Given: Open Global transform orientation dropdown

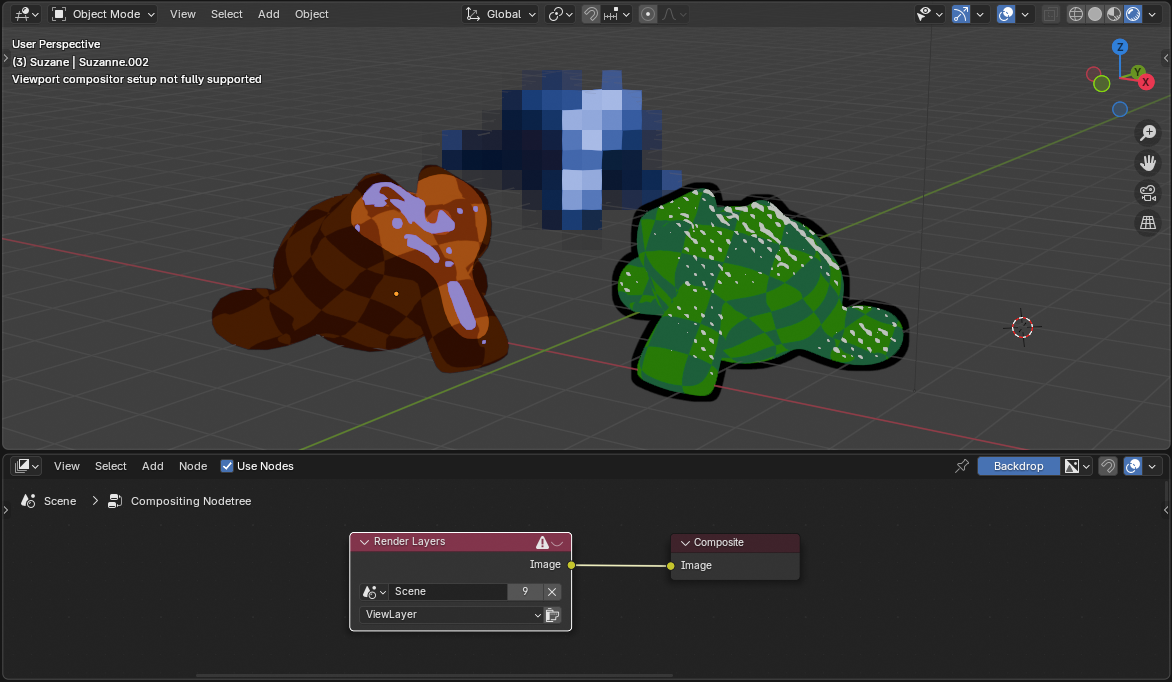Looking at the screenshot, I should (x=500, y=14).
